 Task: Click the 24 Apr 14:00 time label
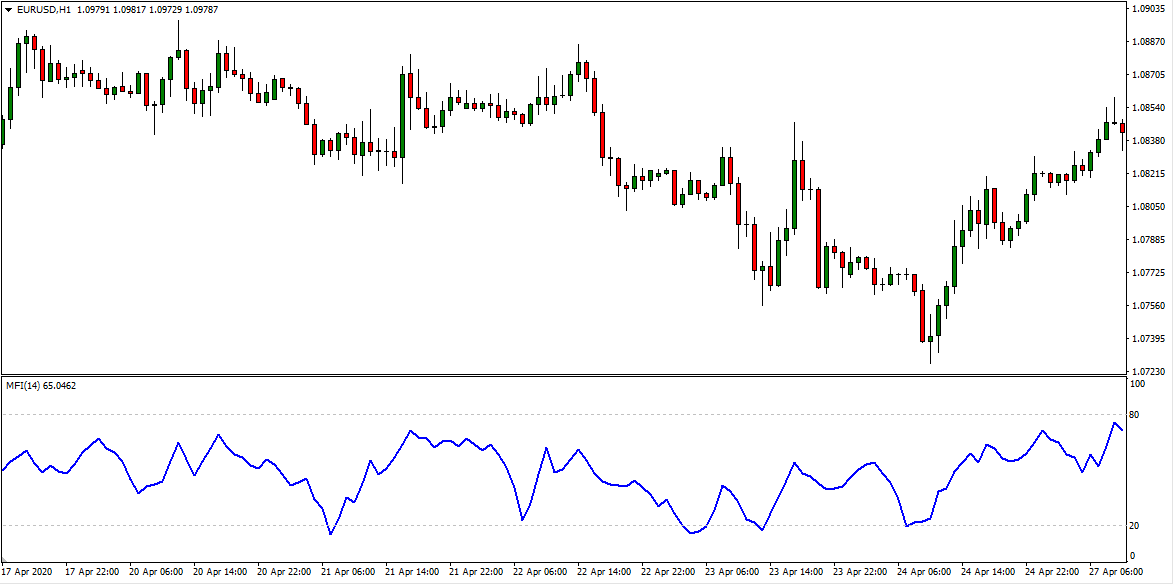click(989, 573)
